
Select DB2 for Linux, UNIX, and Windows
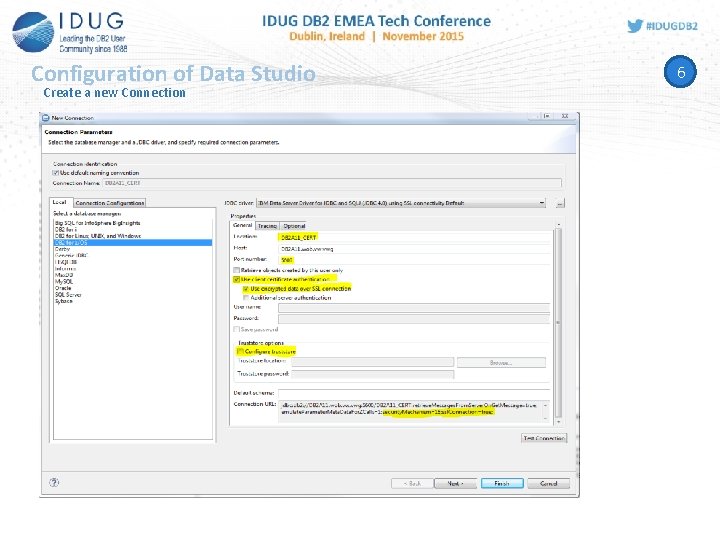[98, 236]
